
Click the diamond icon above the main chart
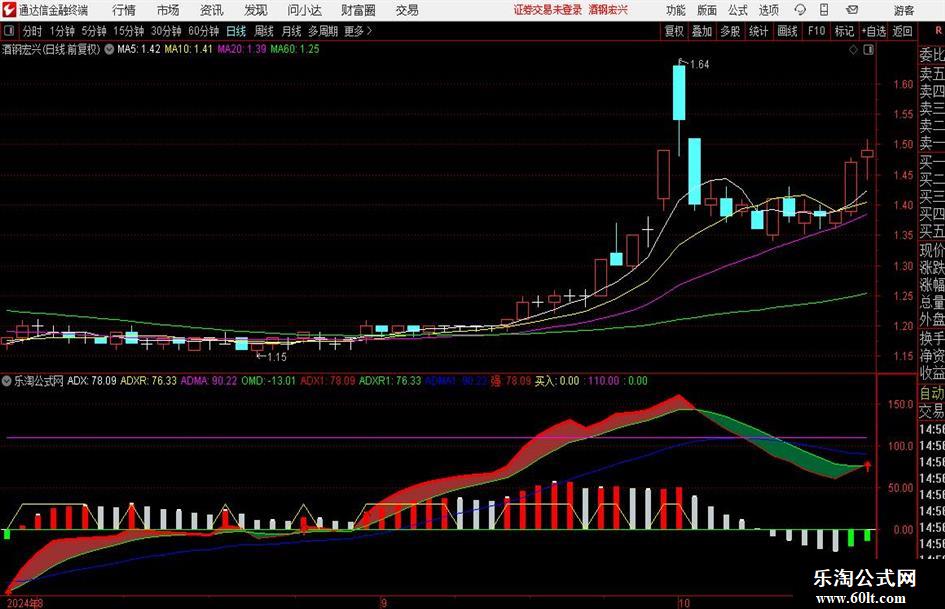(853, 50)
